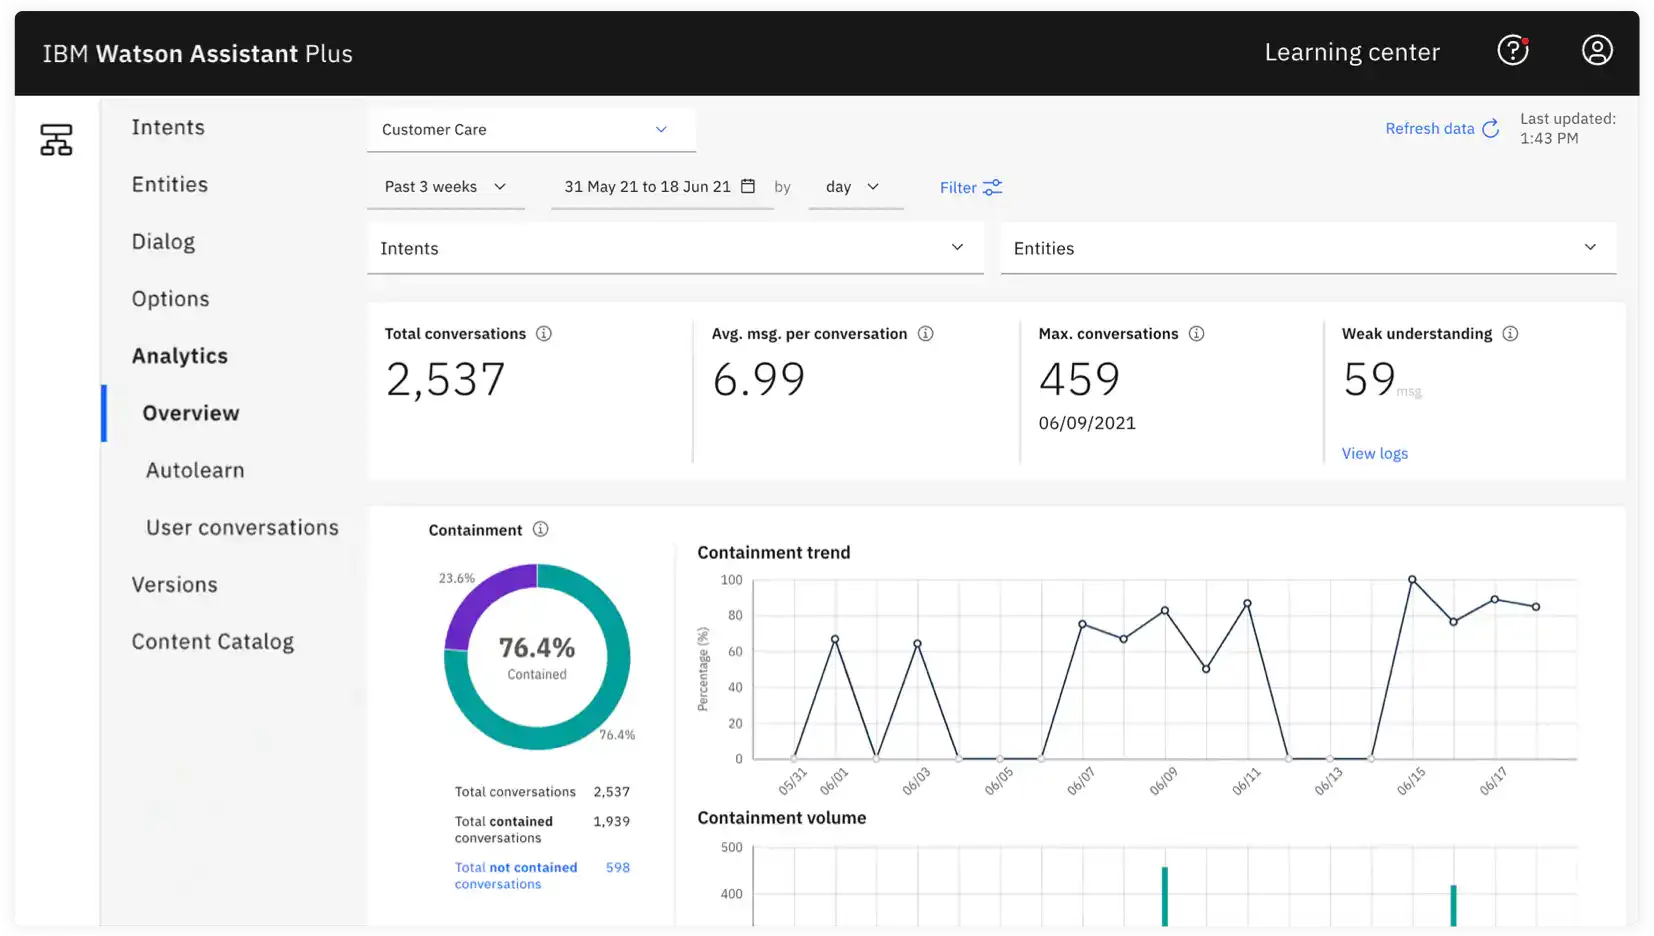Screen dimensions: 1654x936
Task: Click the Filter sliders icon
Action: tap(992, 187)
